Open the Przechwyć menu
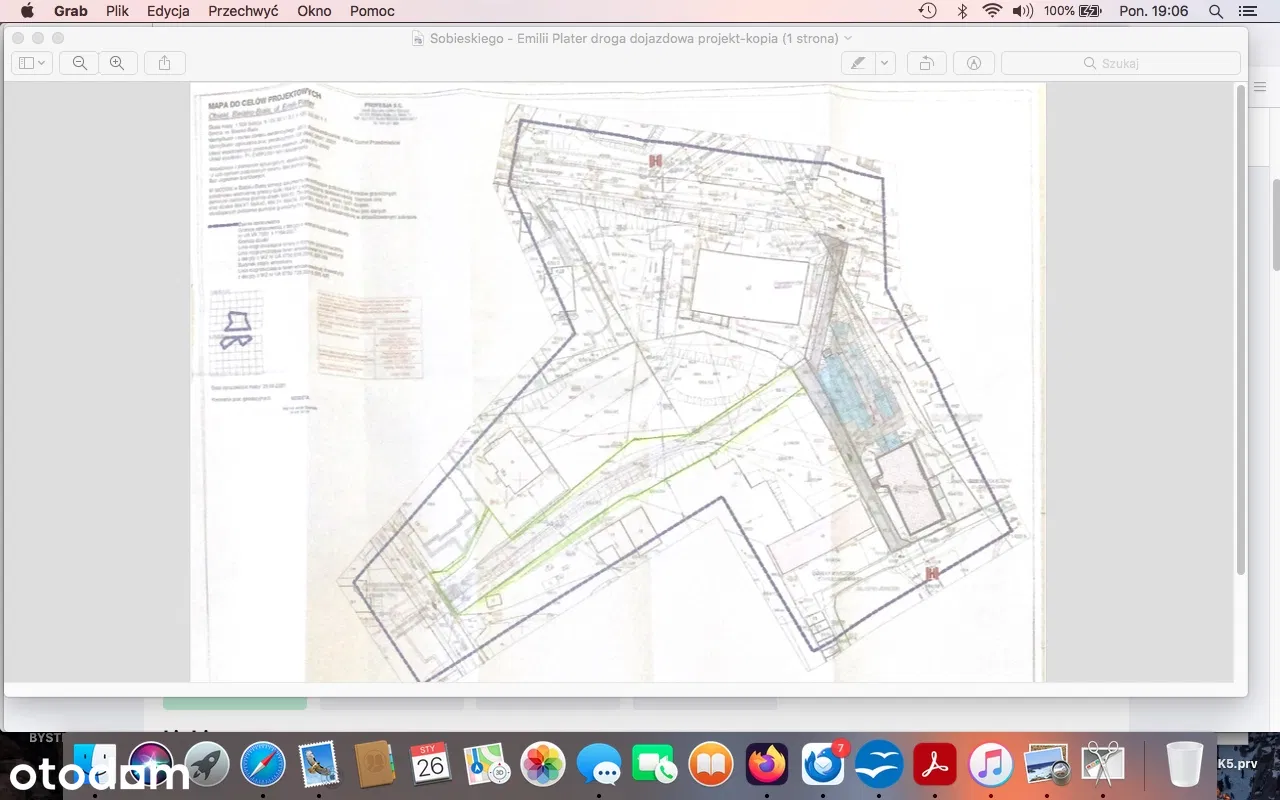 [243, 11]
